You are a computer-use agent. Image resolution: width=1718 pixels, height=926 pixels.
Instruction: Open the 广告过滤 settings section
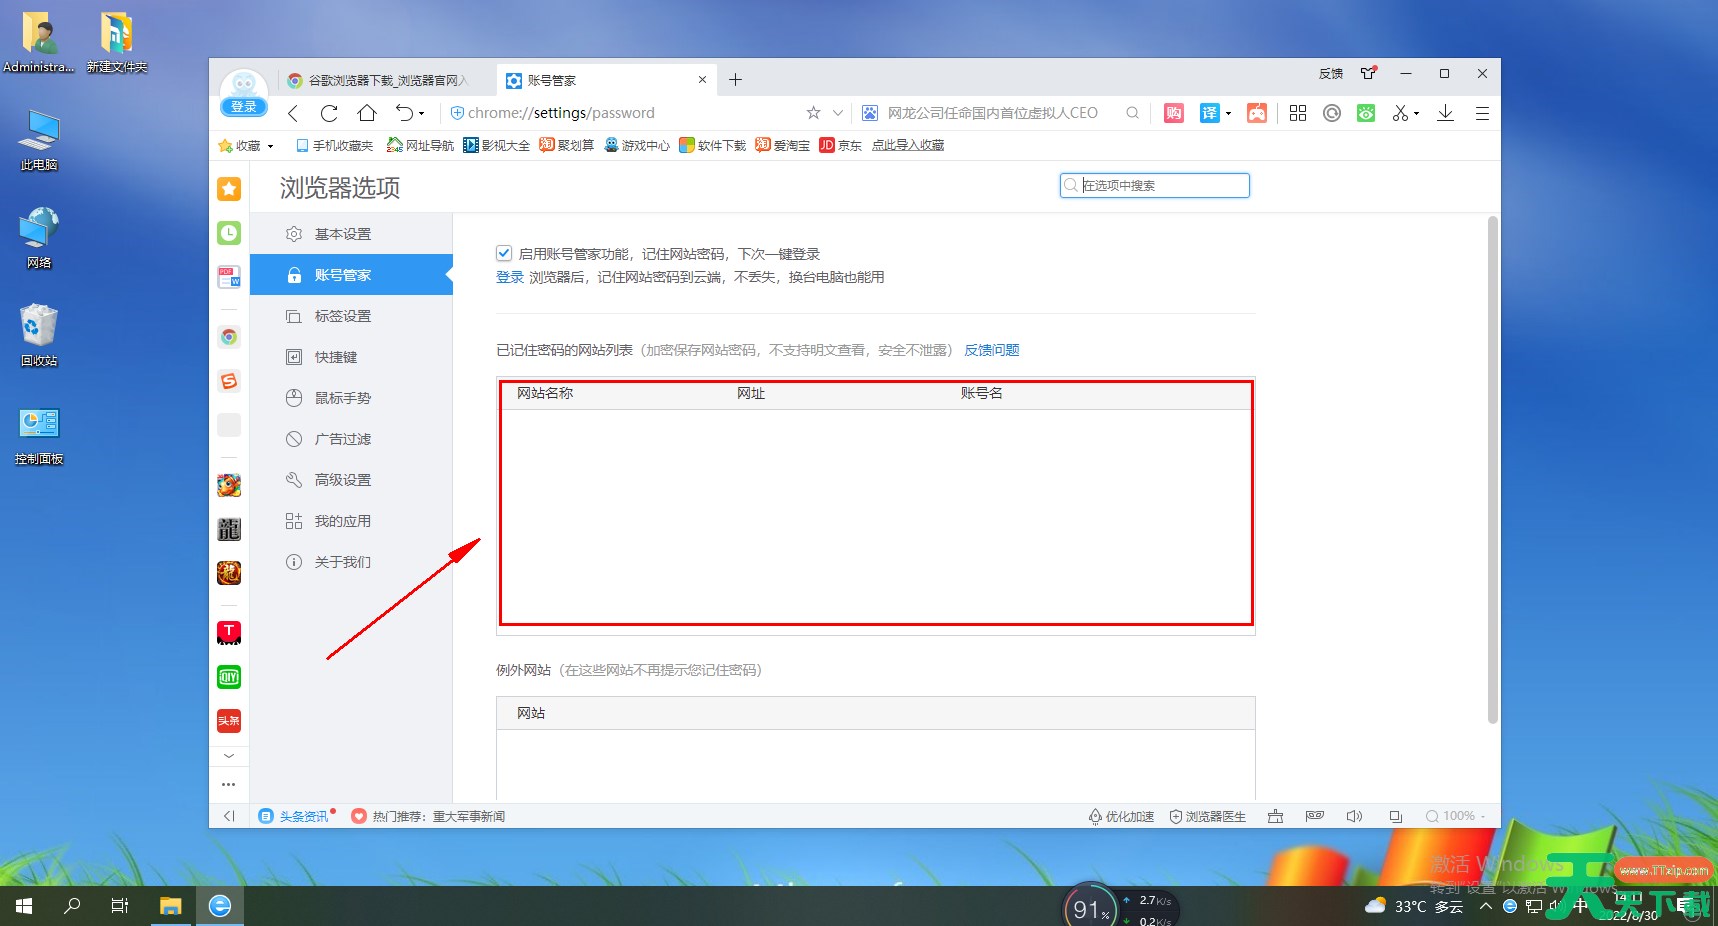[x=343, y=439]
